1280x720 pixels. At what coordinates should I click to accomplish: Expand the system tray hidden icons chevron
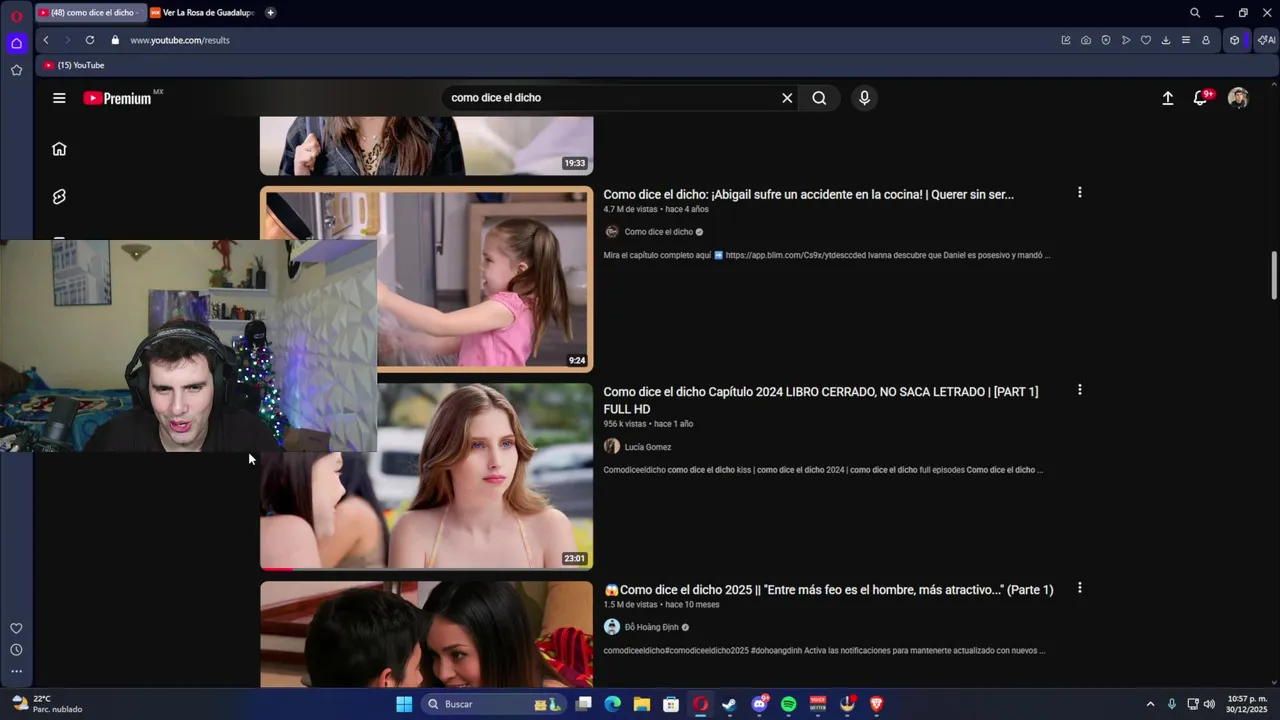coord(1150,704)
